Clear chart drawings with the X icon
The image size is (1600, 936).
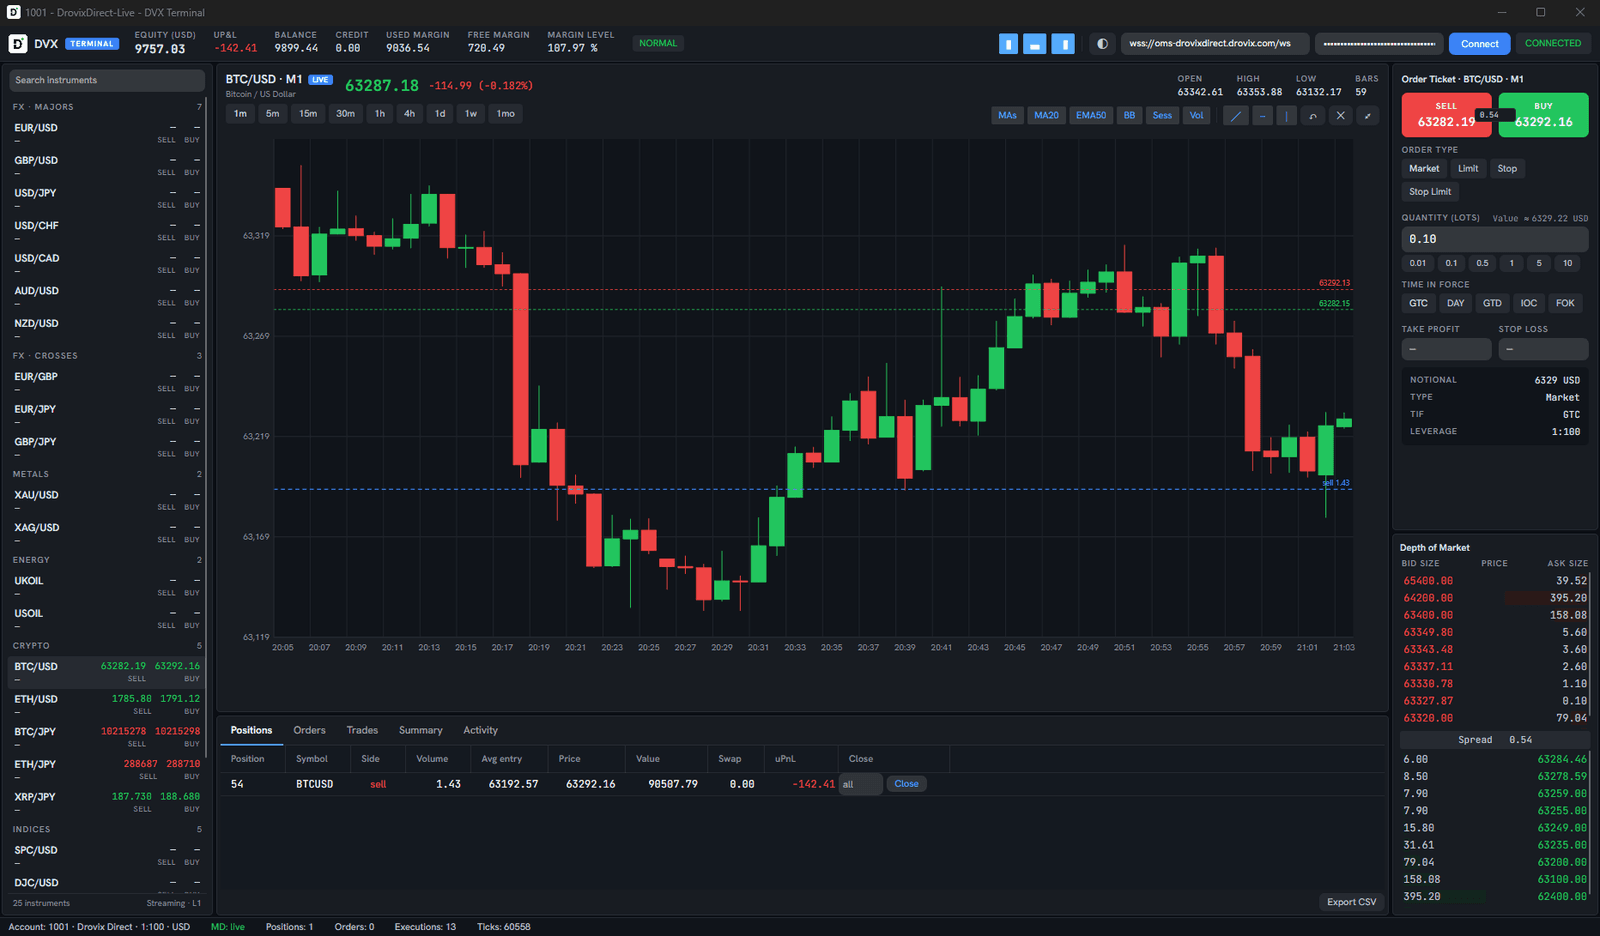(1341, 116)
